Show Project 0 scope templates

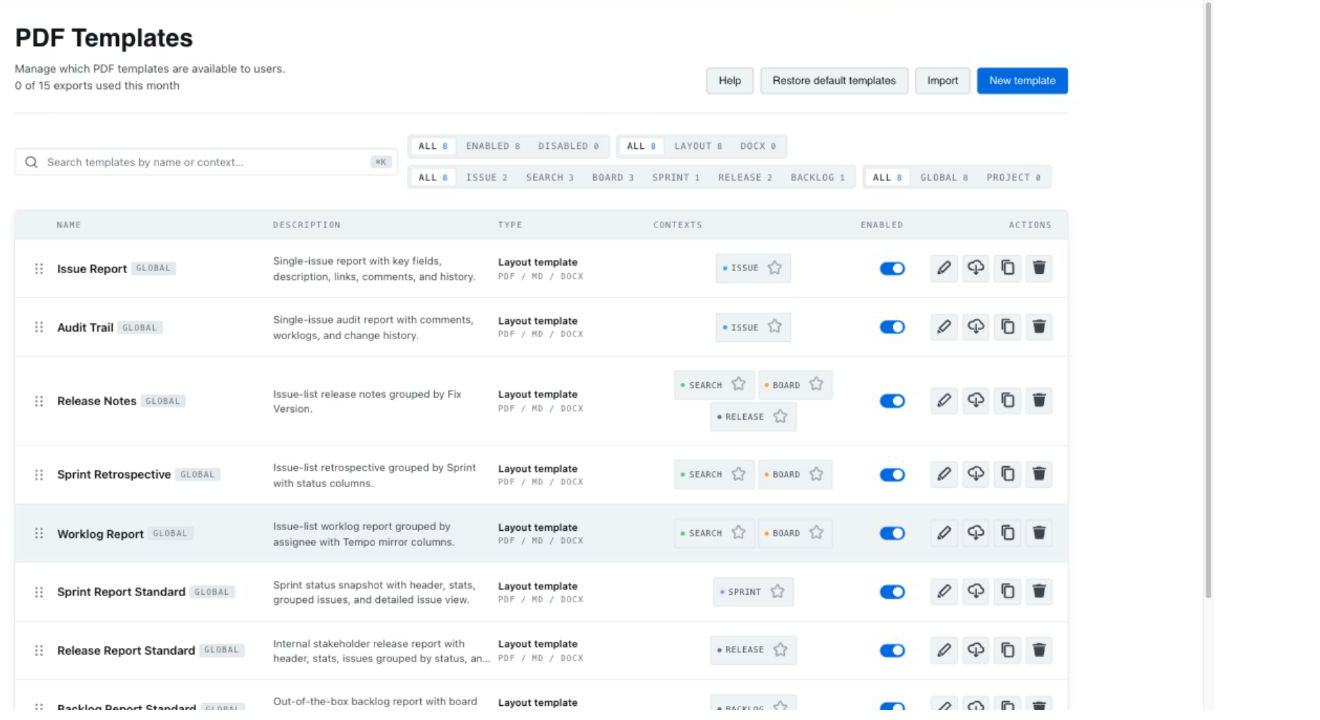pos(1013,177)
